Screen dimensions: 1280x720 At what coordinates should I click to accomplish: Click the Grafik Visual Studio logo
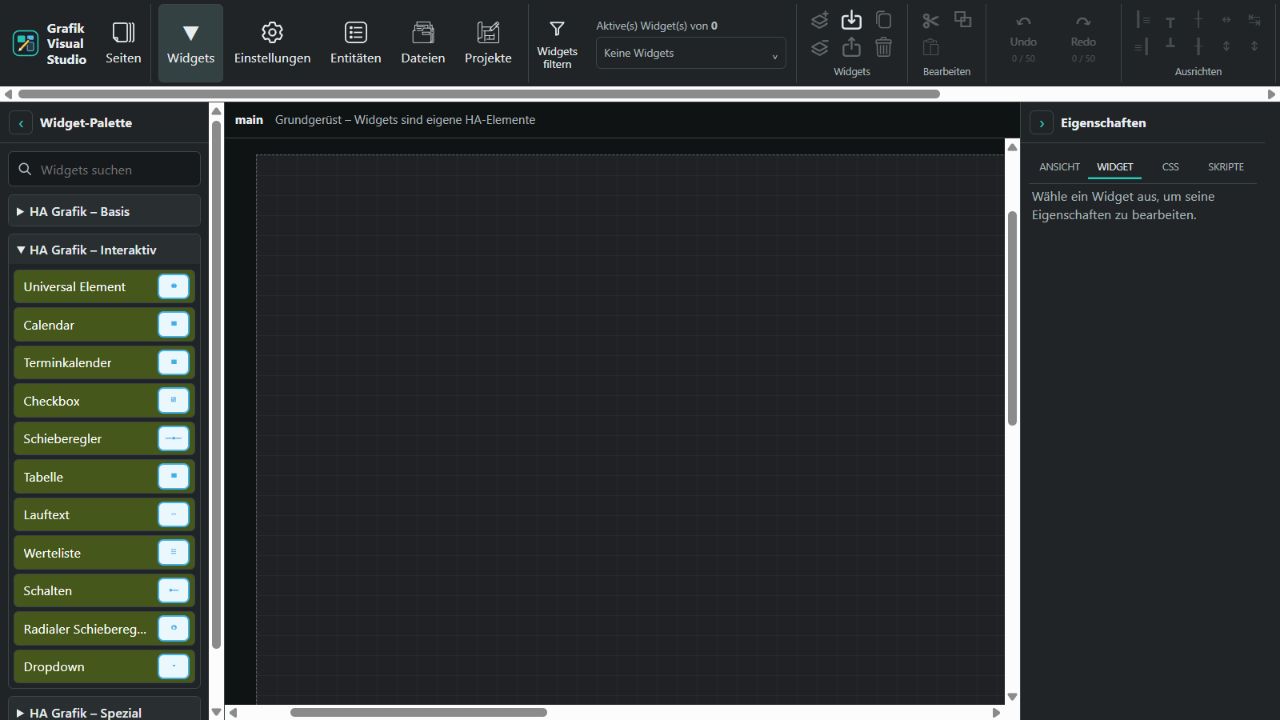click(x=24, y=43)
